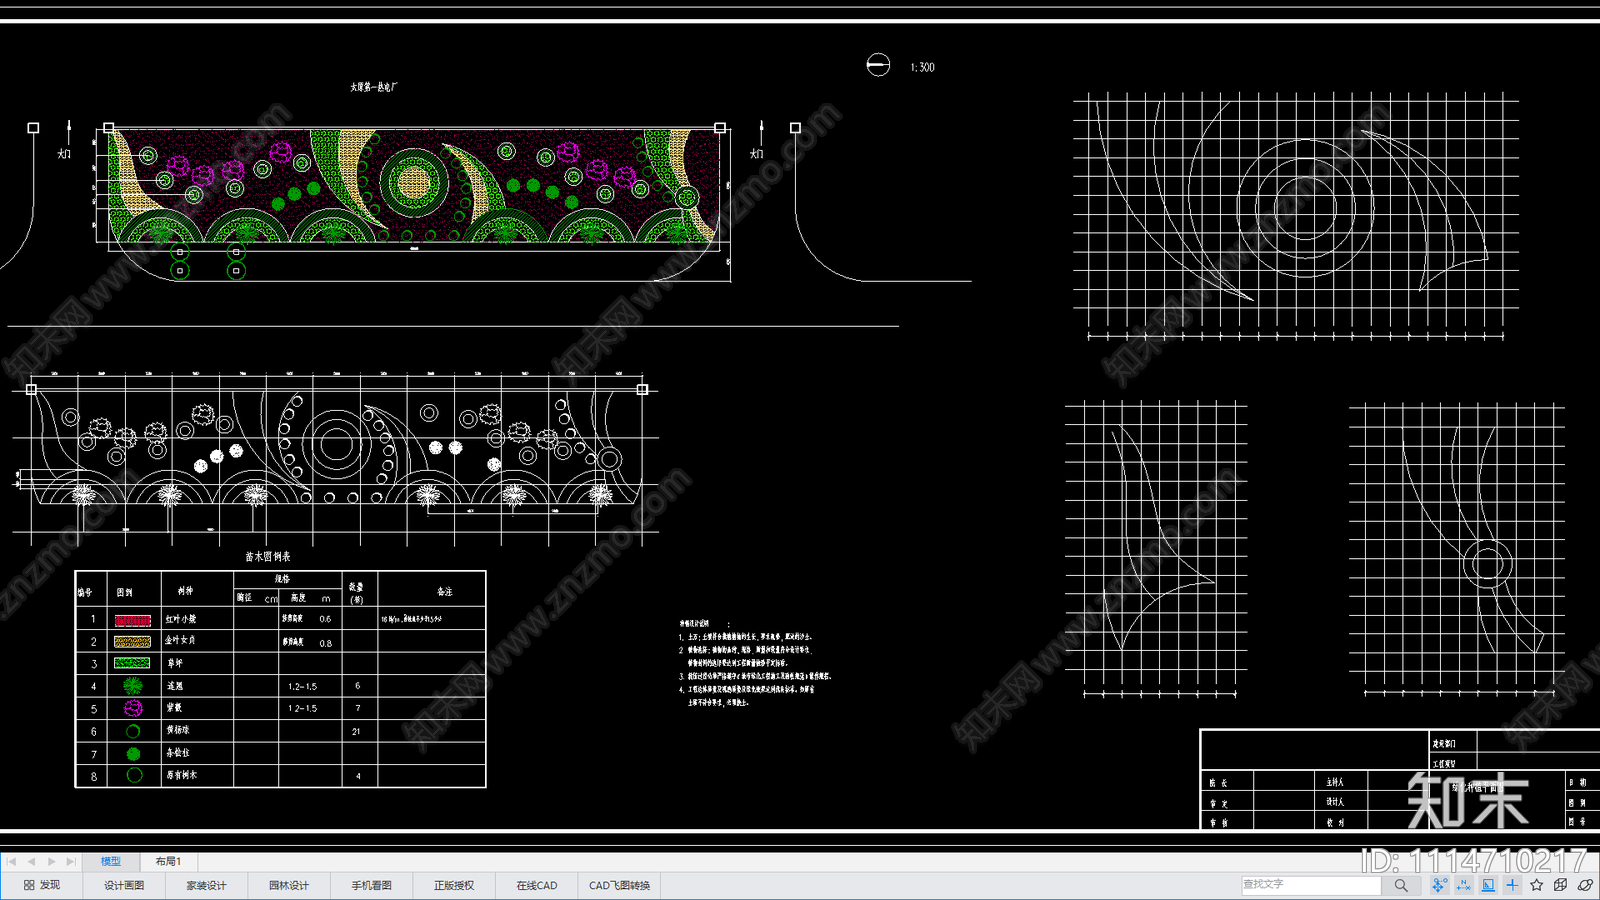The width and height of the screenshot is (1600, 900).
Task: Toggle the pan/move arrows icon
Action: (x=1439, y=885)
